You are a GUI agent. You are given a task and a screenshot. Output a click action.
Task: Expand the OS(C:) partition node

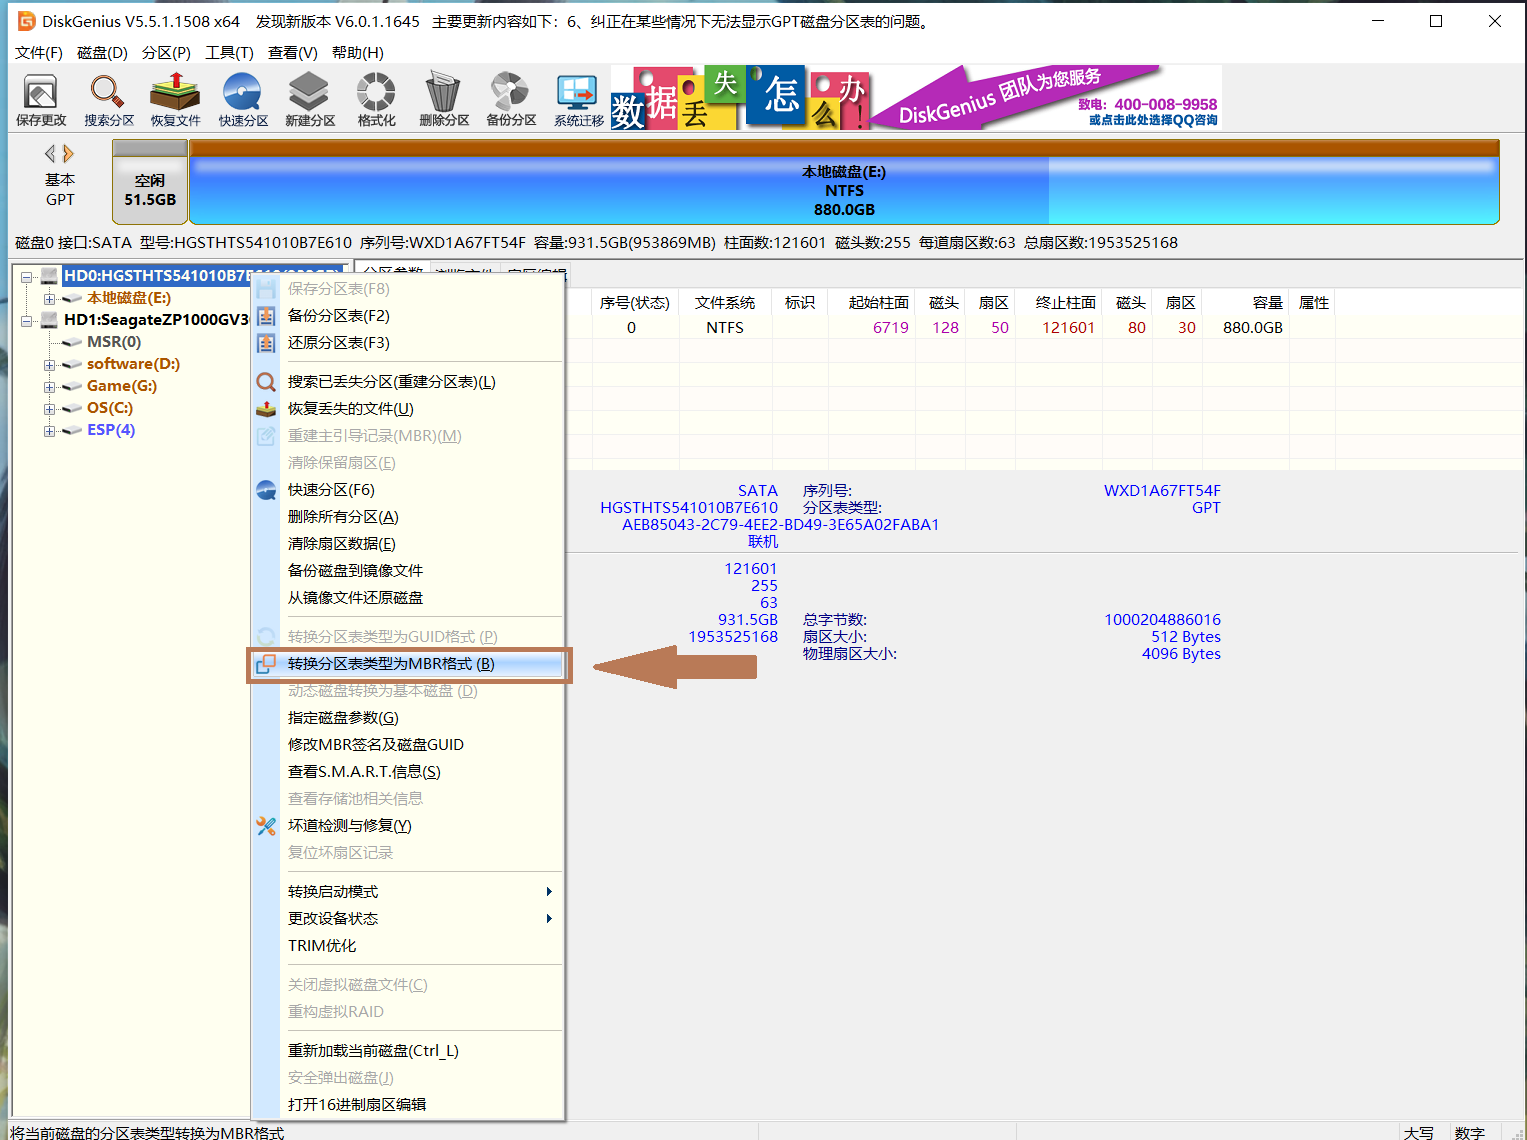[49, 408]
